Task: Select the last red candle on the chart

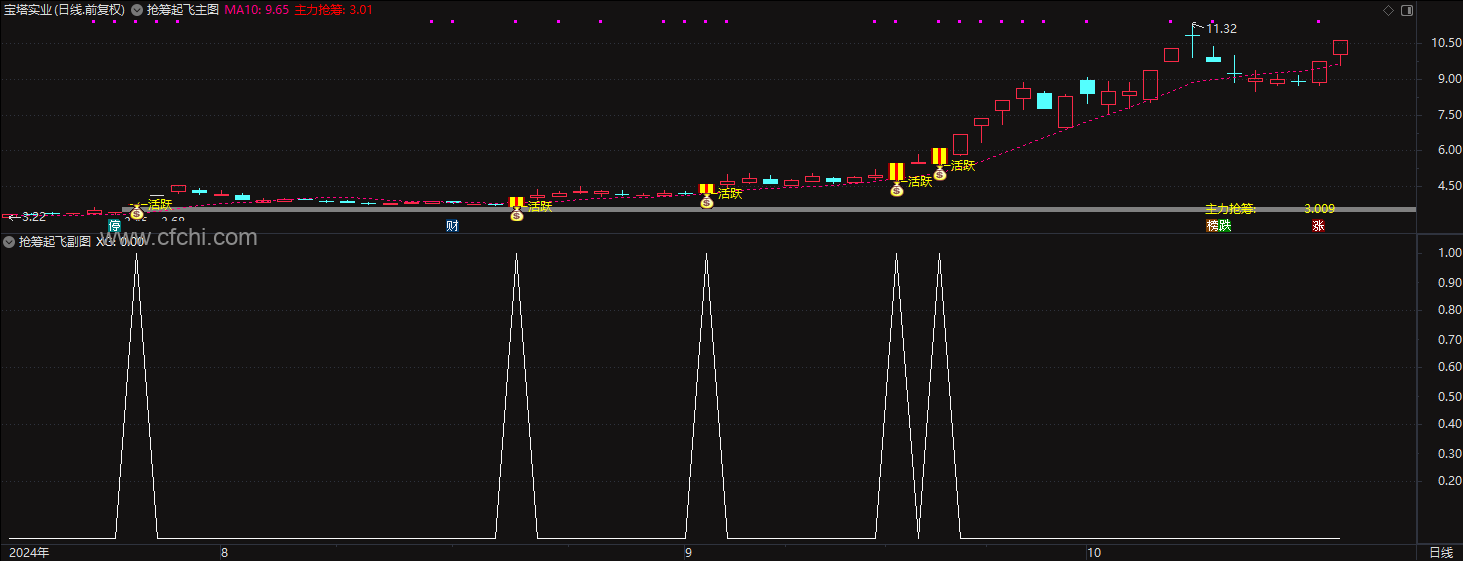Action: click(x=1340, y=52)
